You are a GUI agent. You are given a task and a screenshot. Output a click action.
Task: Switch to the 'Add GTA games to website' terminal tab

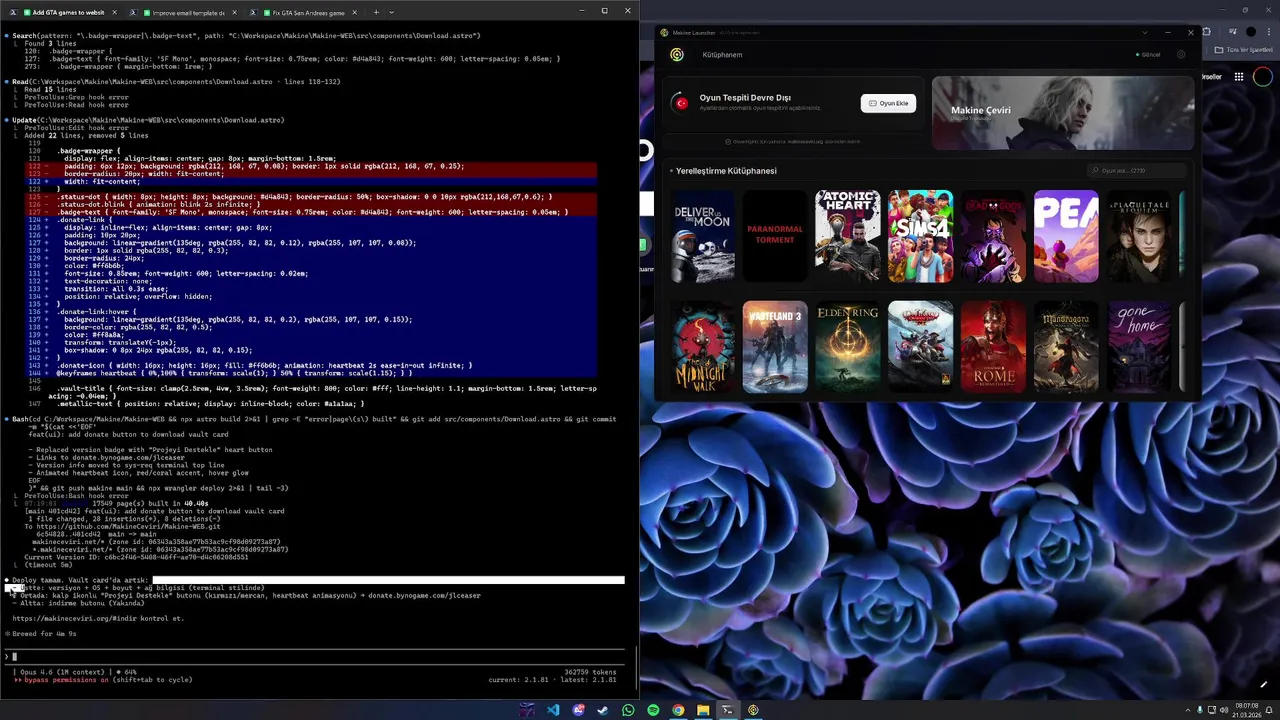(x=68, y=13)
